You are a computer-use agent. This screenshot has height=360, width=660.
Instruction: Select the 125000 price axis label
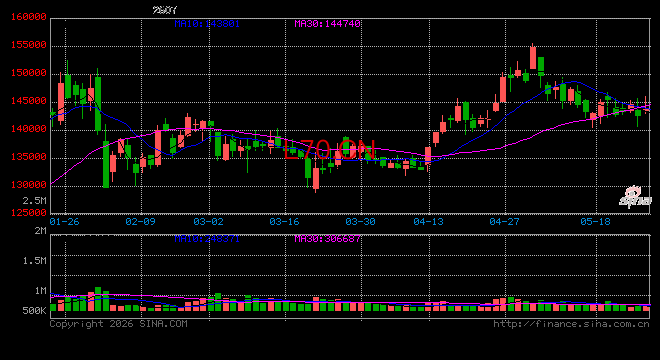click(28, 213)
